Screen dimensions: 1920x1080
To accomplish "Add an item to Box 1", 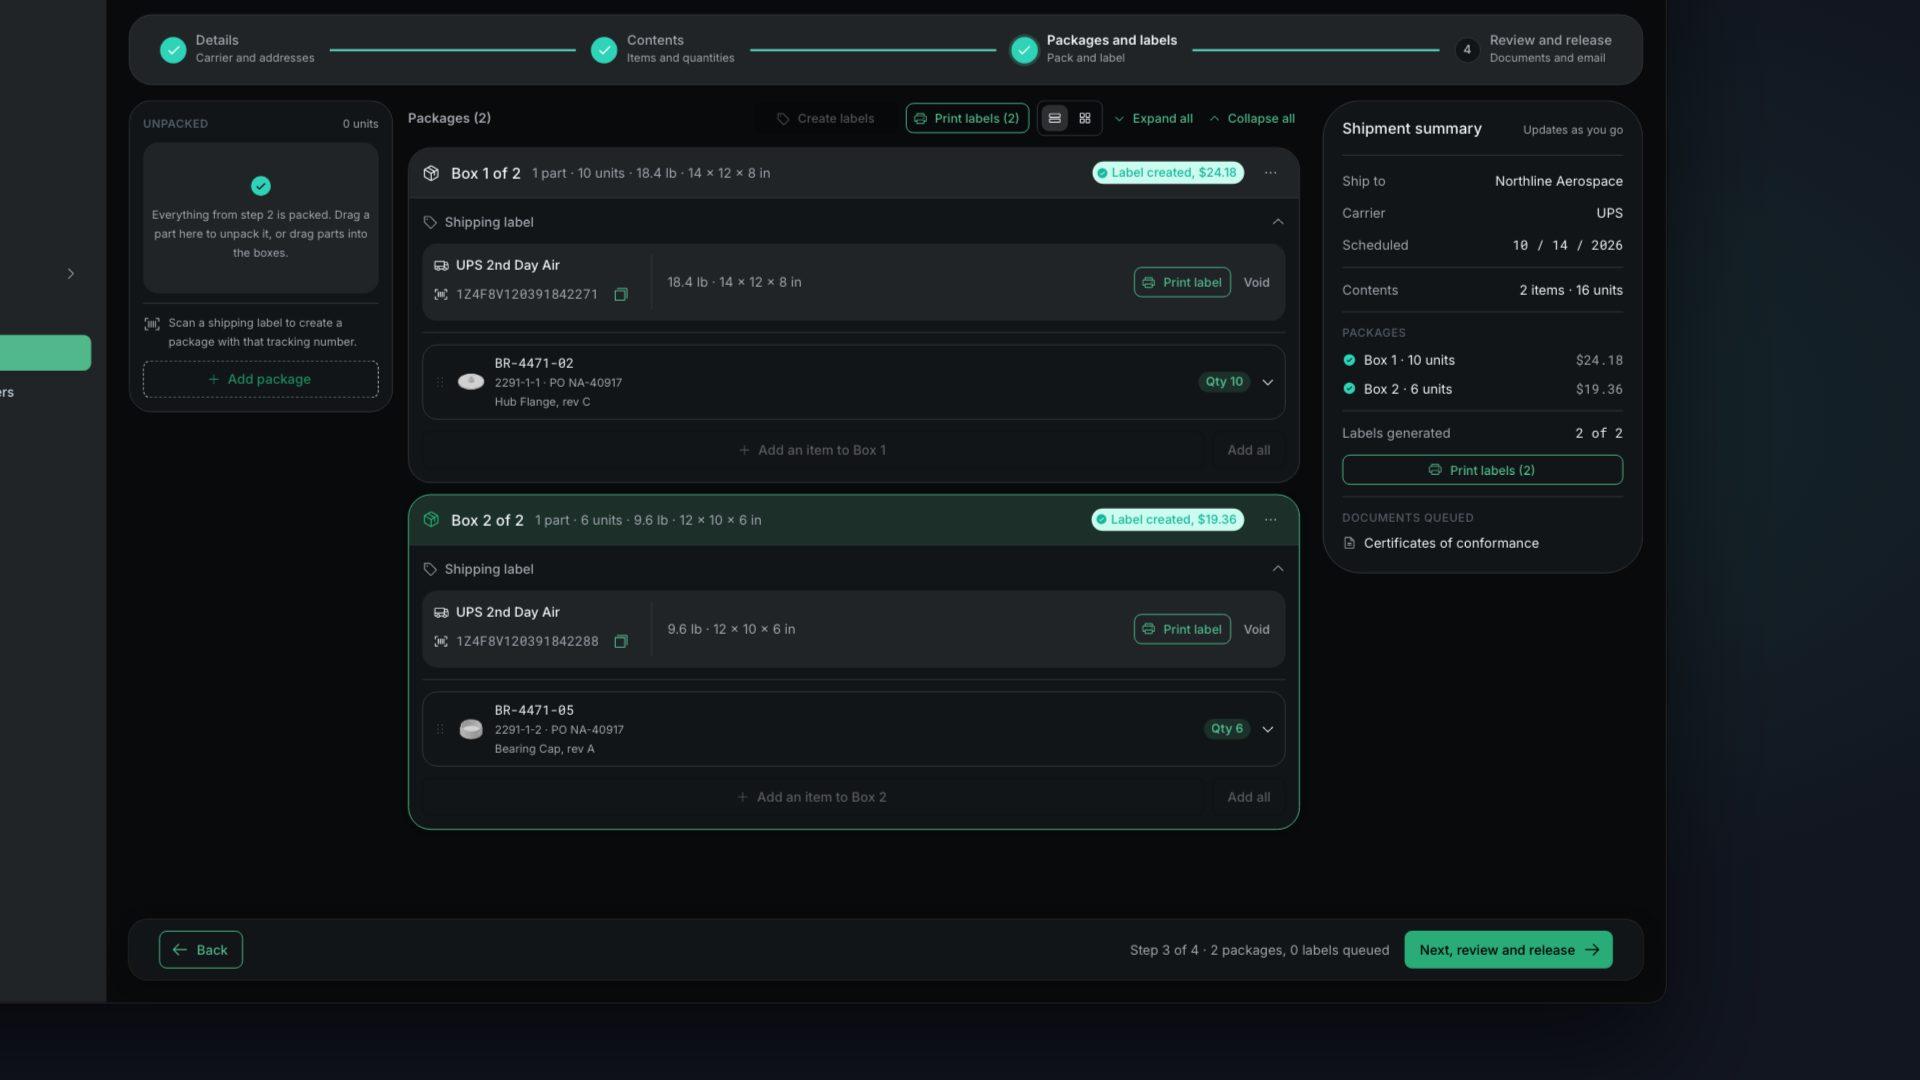I will [812, 450].
